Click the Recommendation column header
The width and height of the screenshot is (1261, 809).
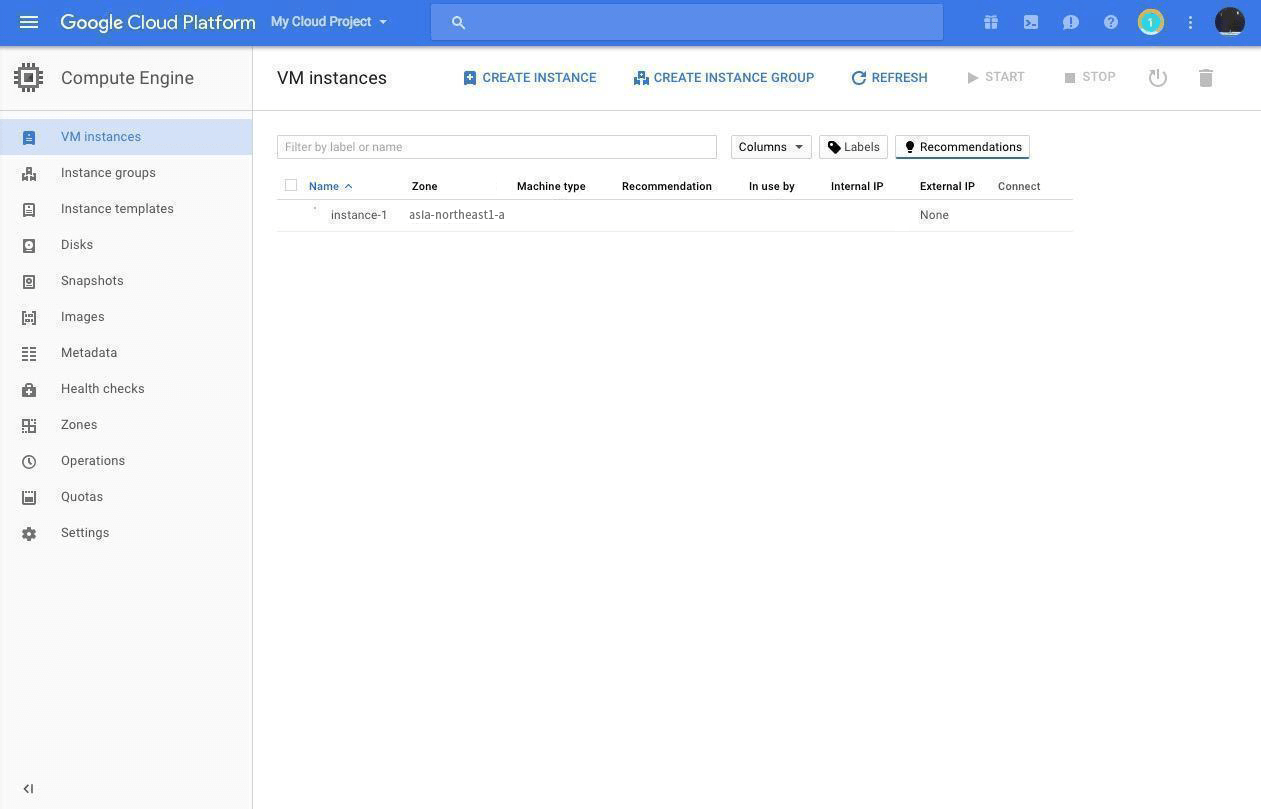tap(667, 186)
